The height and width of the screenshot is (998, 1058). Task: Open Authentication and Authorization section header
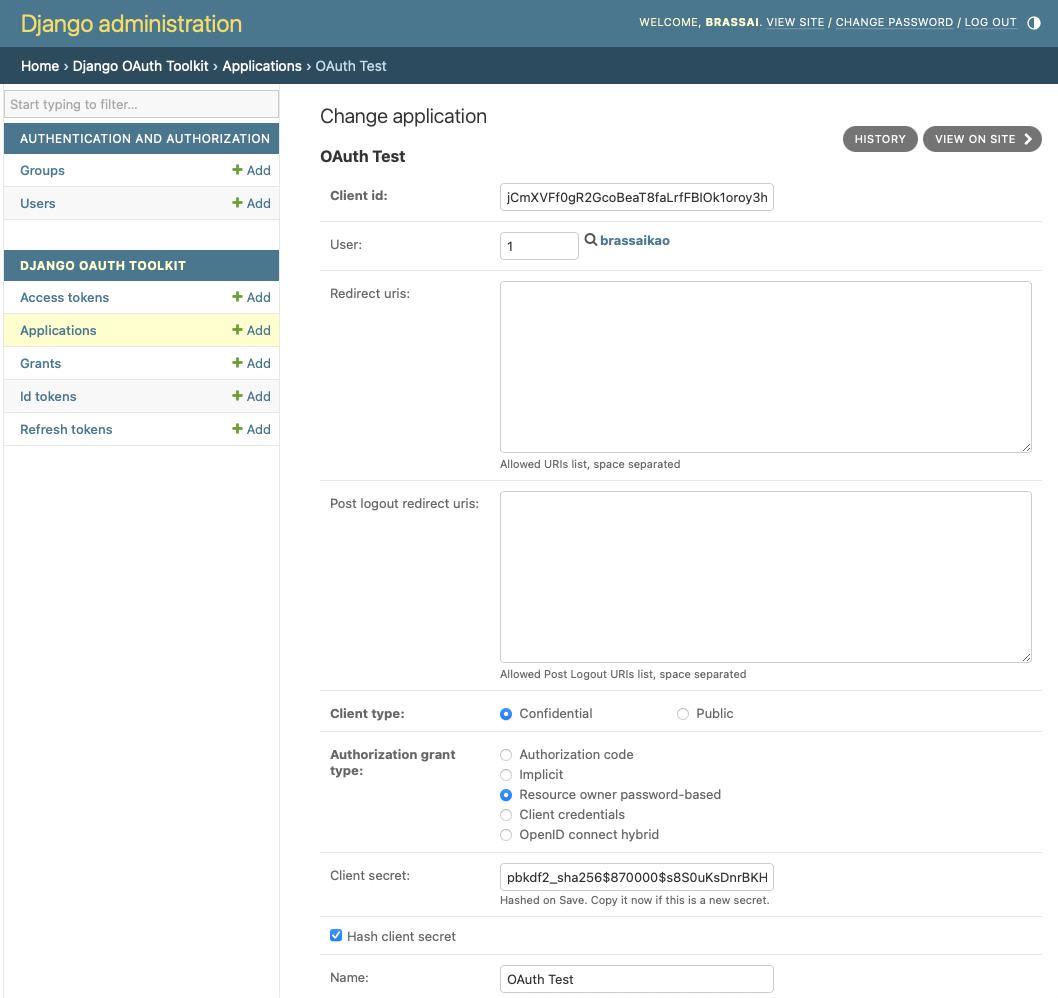point(144,138)
